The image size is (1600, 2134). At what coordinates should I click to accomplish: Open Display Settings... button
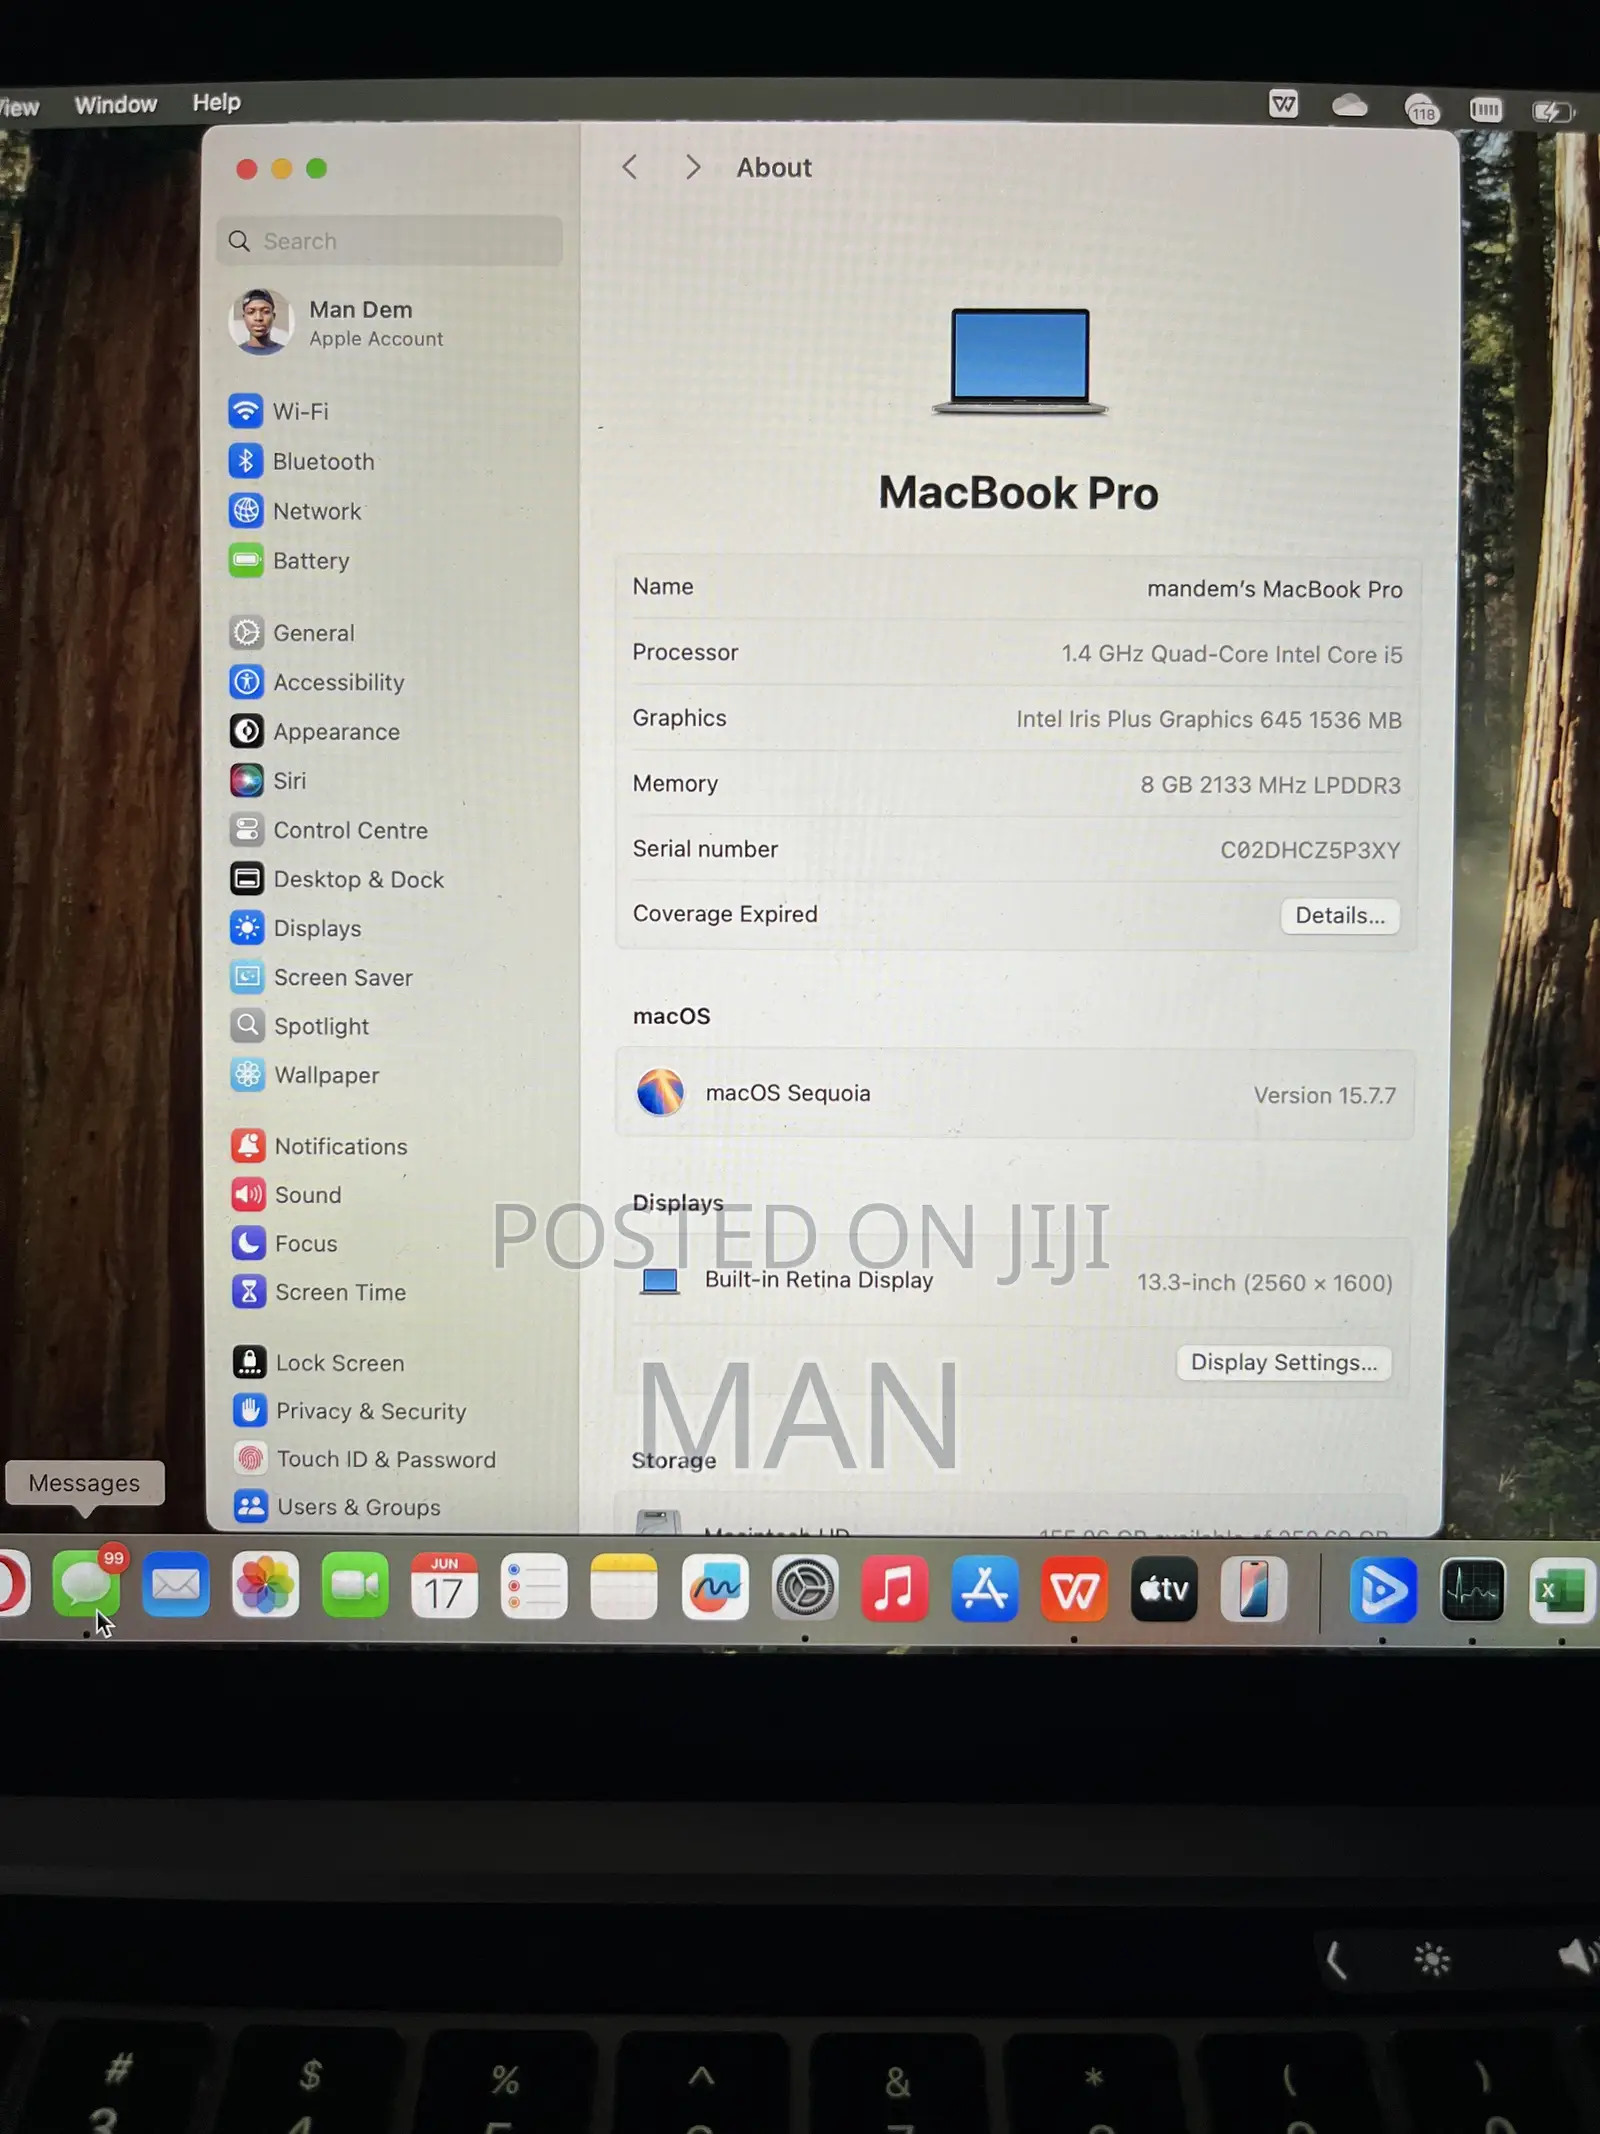[1284, 1362]
